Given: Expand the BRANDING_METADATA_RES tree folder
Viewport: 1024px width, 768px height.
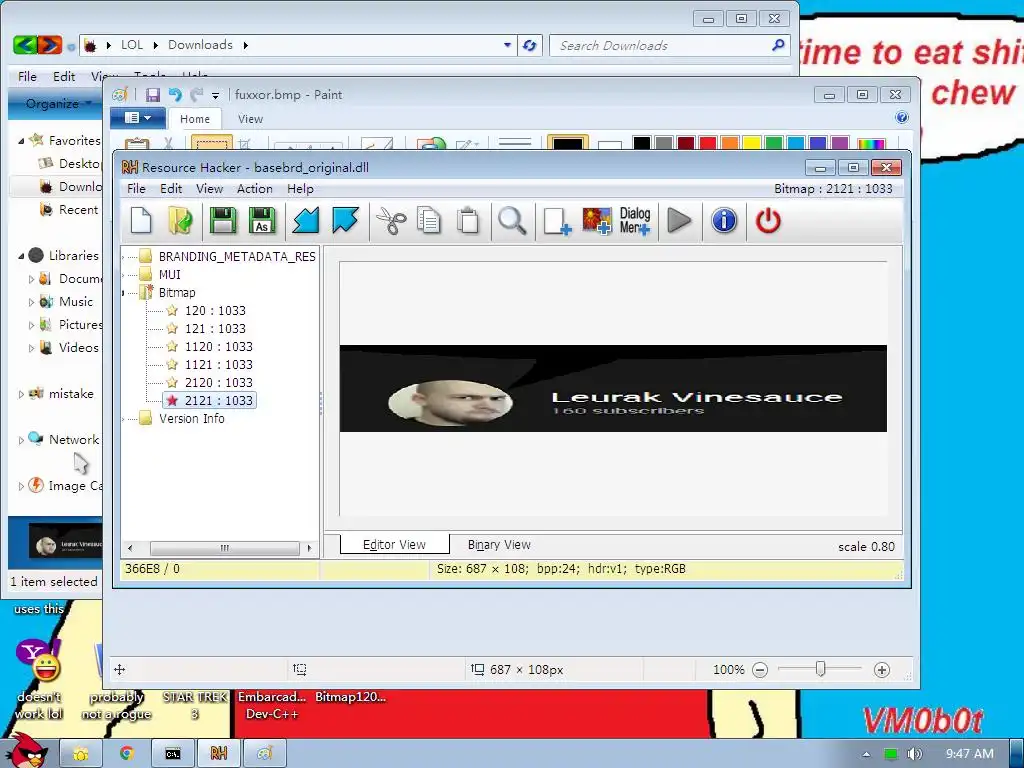Looking at the screenshot, I should [124, 257].
